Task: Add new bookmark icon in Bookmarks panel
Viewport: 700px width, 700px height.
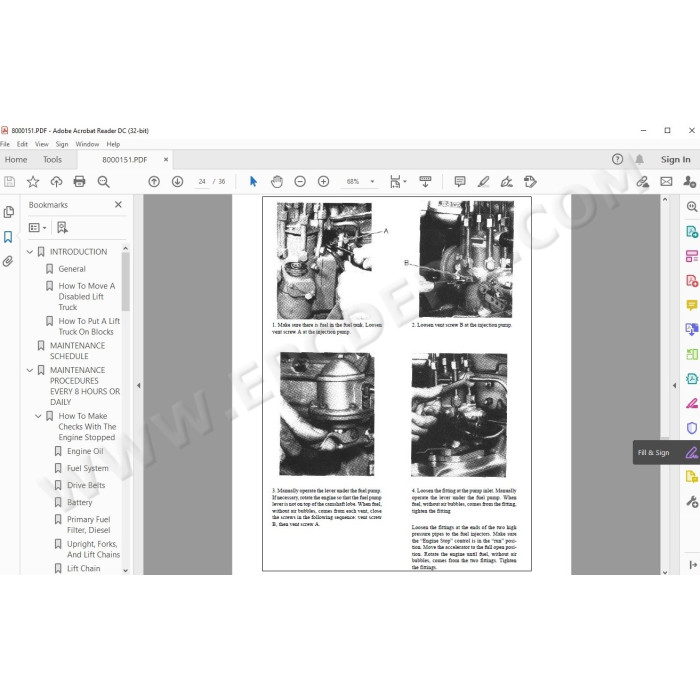Action: pos(62,228)
